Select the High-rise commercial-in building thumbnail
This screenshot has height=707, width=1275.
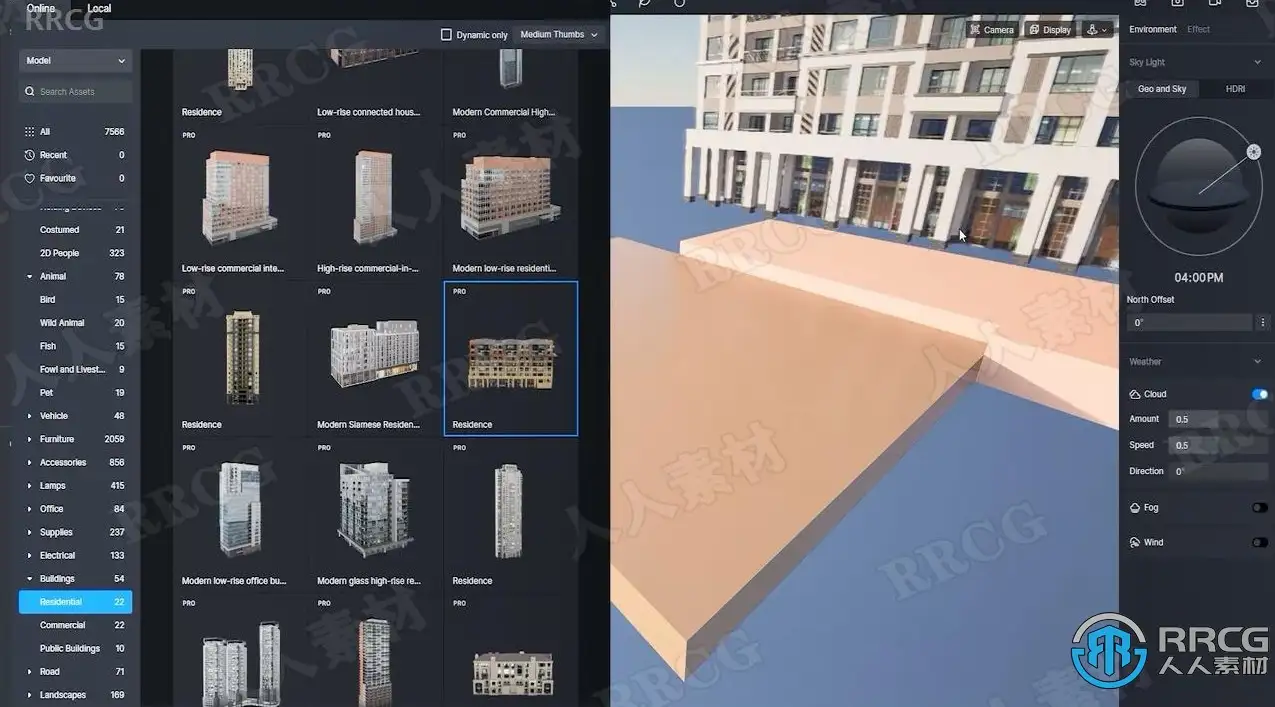(x=375, y=203)
